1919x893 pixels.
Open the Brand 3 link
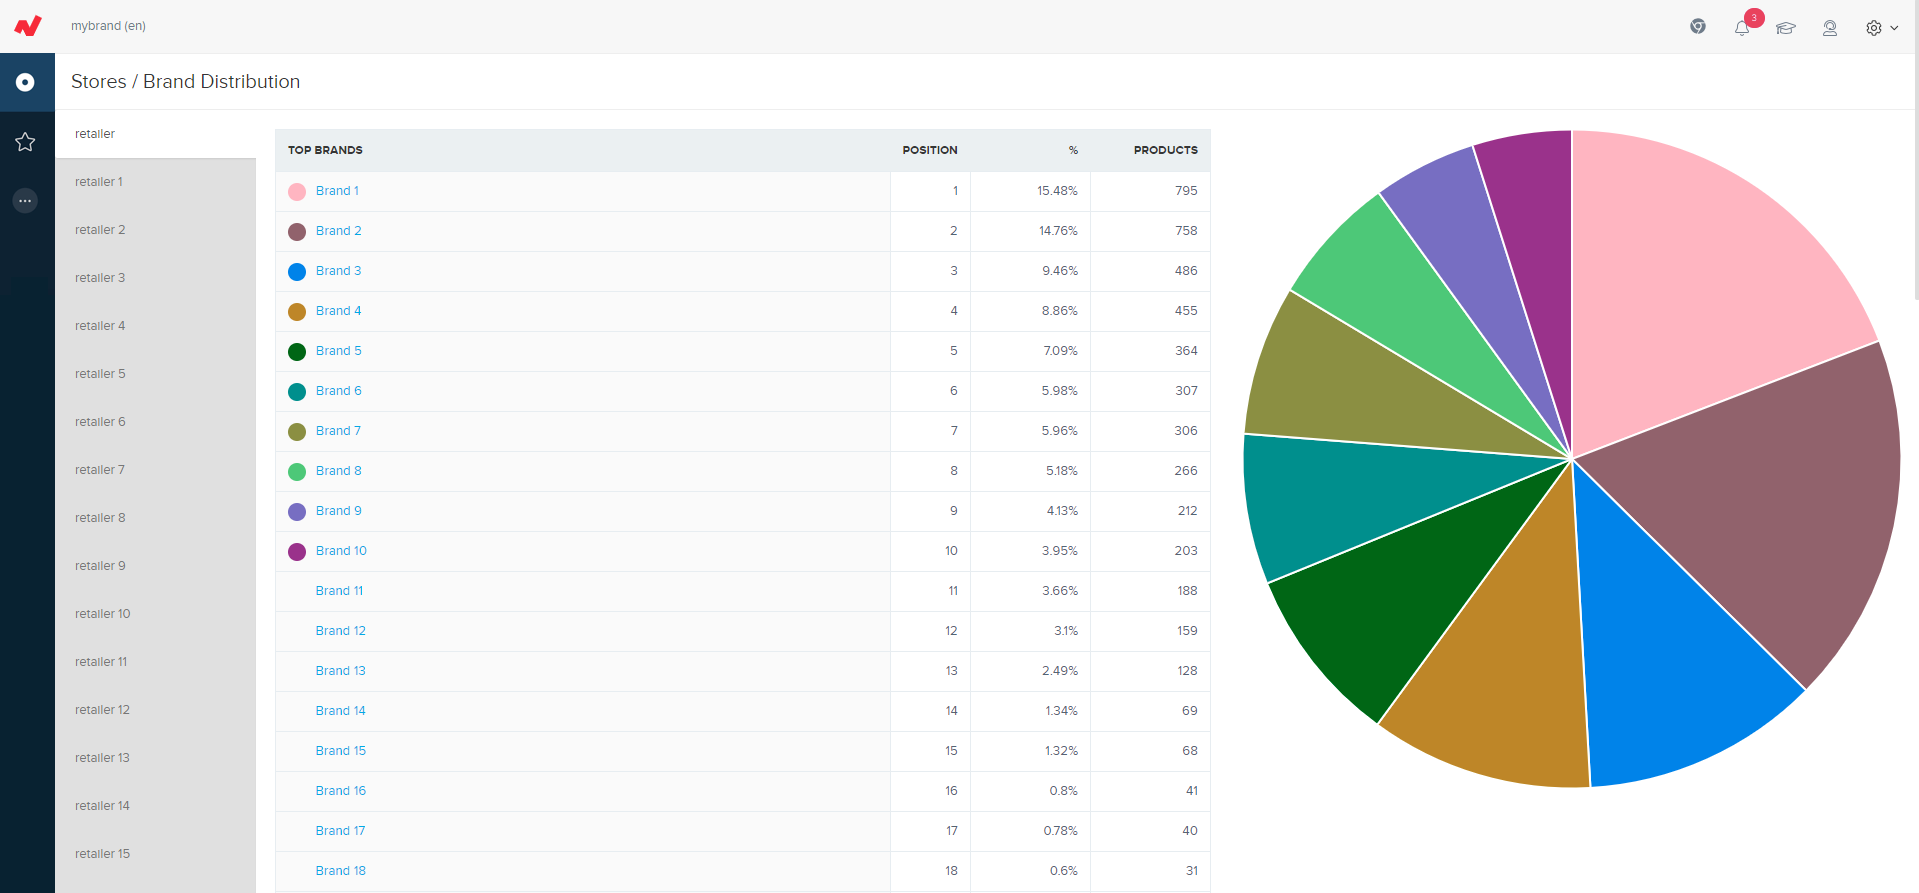coord(338,271)
